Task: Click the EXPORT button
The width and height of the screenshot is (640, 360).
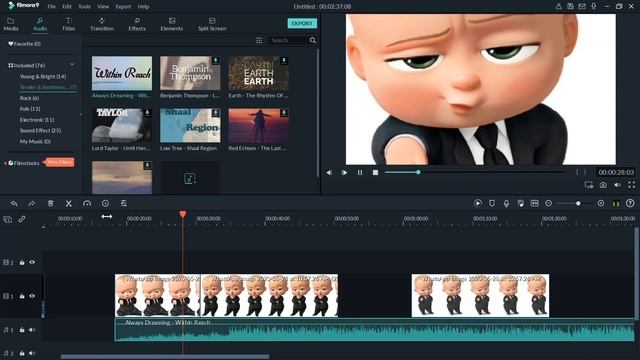Action: (302, 23)
